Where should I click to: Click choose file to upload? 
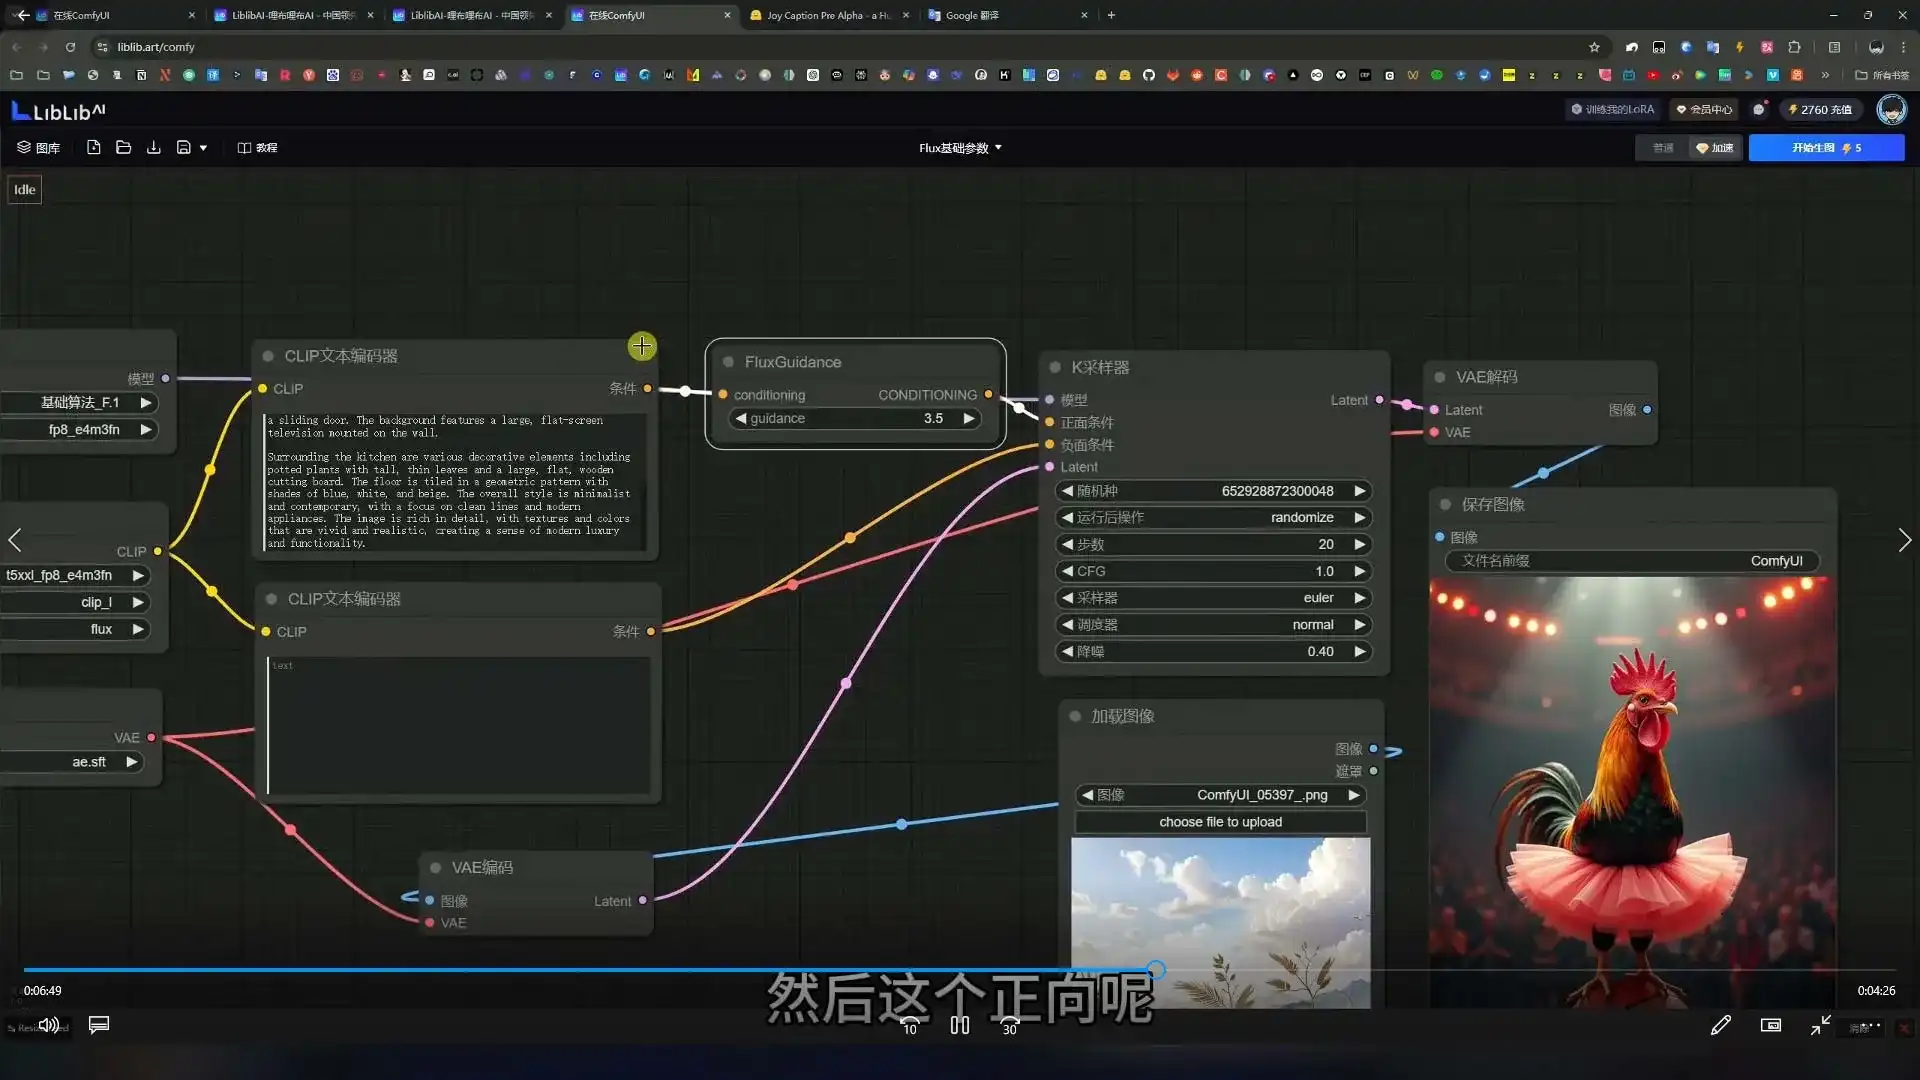point(1220,821)
